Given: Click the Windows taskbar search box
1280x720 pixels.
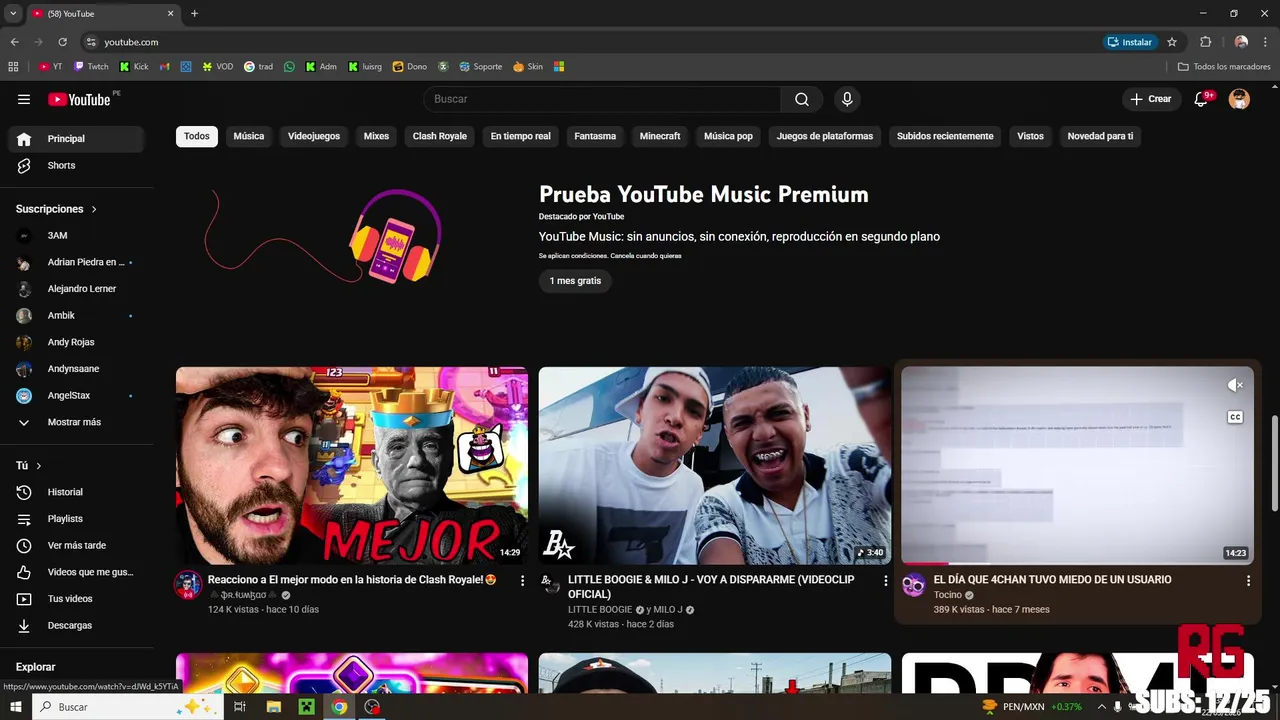Looking at the screenshot, I should tap(128, 707).
